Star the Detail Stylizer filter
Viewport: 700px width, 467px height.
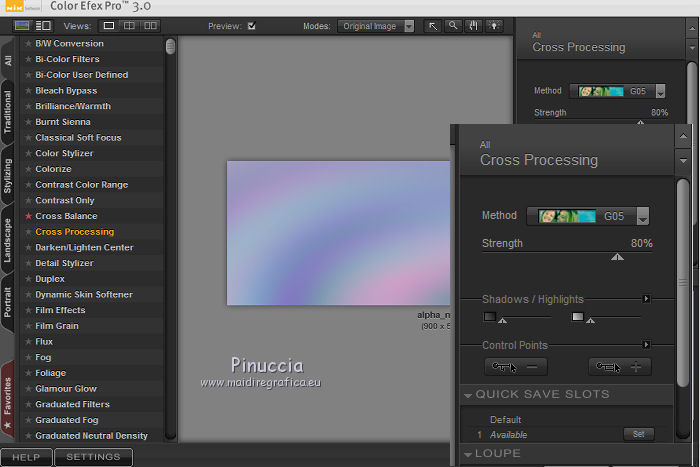click(x=28, y=263)
